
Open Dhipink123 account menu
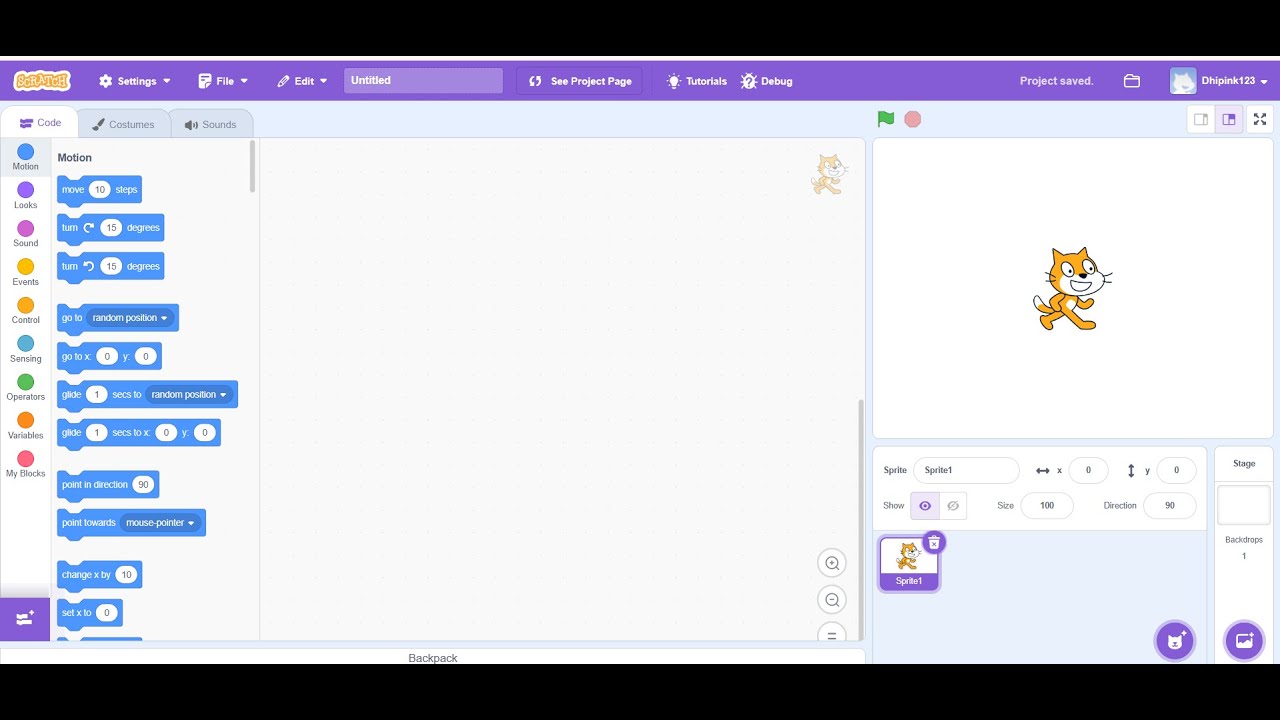(x=1219, y=81)
